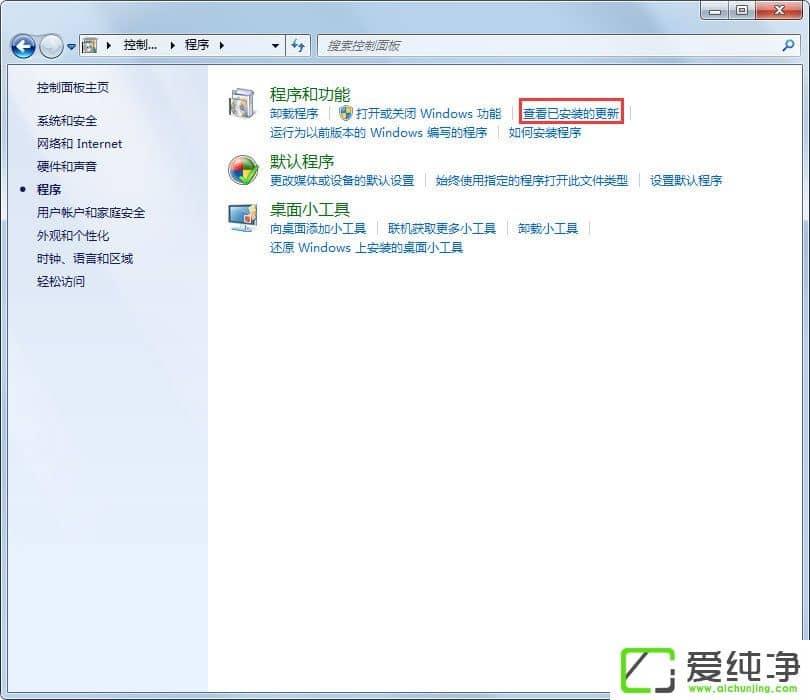Click inside the 搜索控制面板 search field

[450, 45]
